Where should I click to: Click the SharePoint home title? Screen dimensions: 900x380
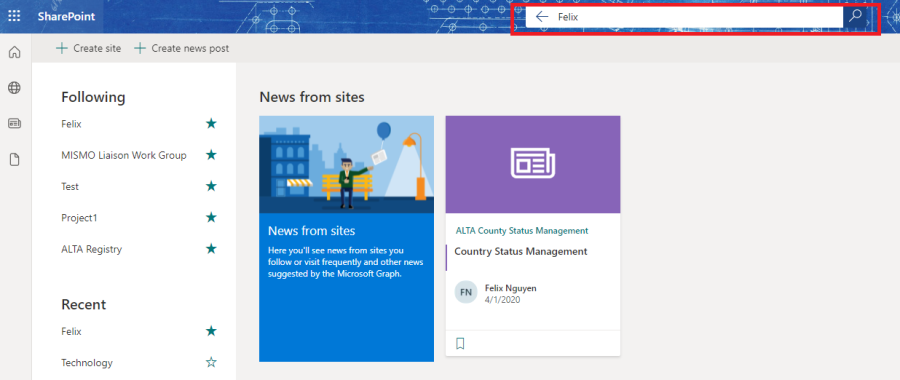pos(67,17)
